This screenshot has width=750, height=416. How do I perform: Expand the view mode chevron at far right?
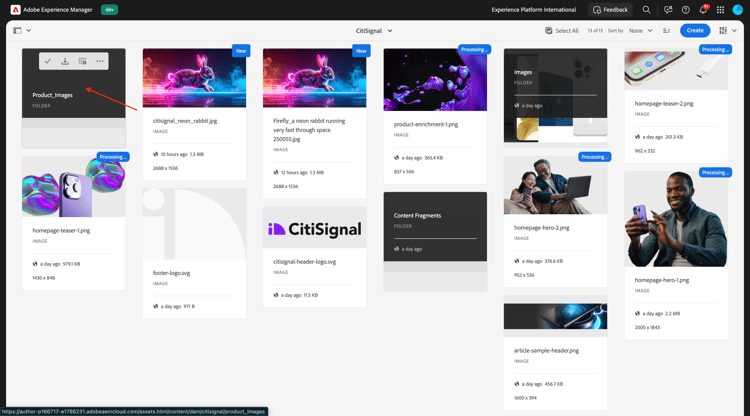pos(734,31)
